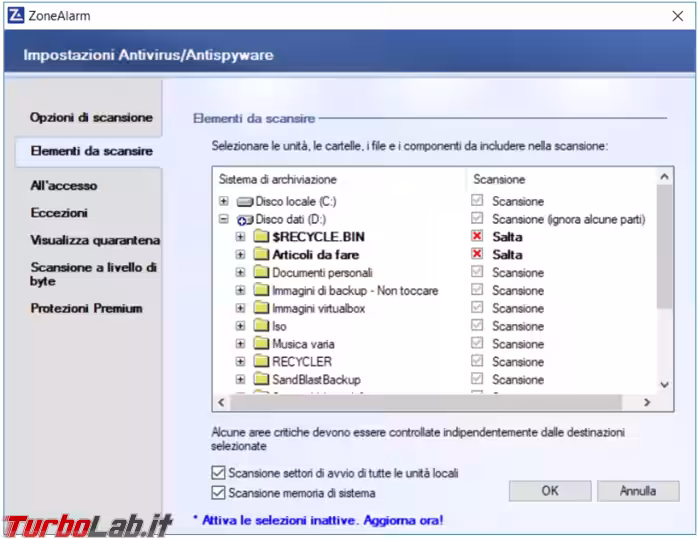Click the vertical scrollbar down arrow
698x540 pixels.
coord(664,385)
